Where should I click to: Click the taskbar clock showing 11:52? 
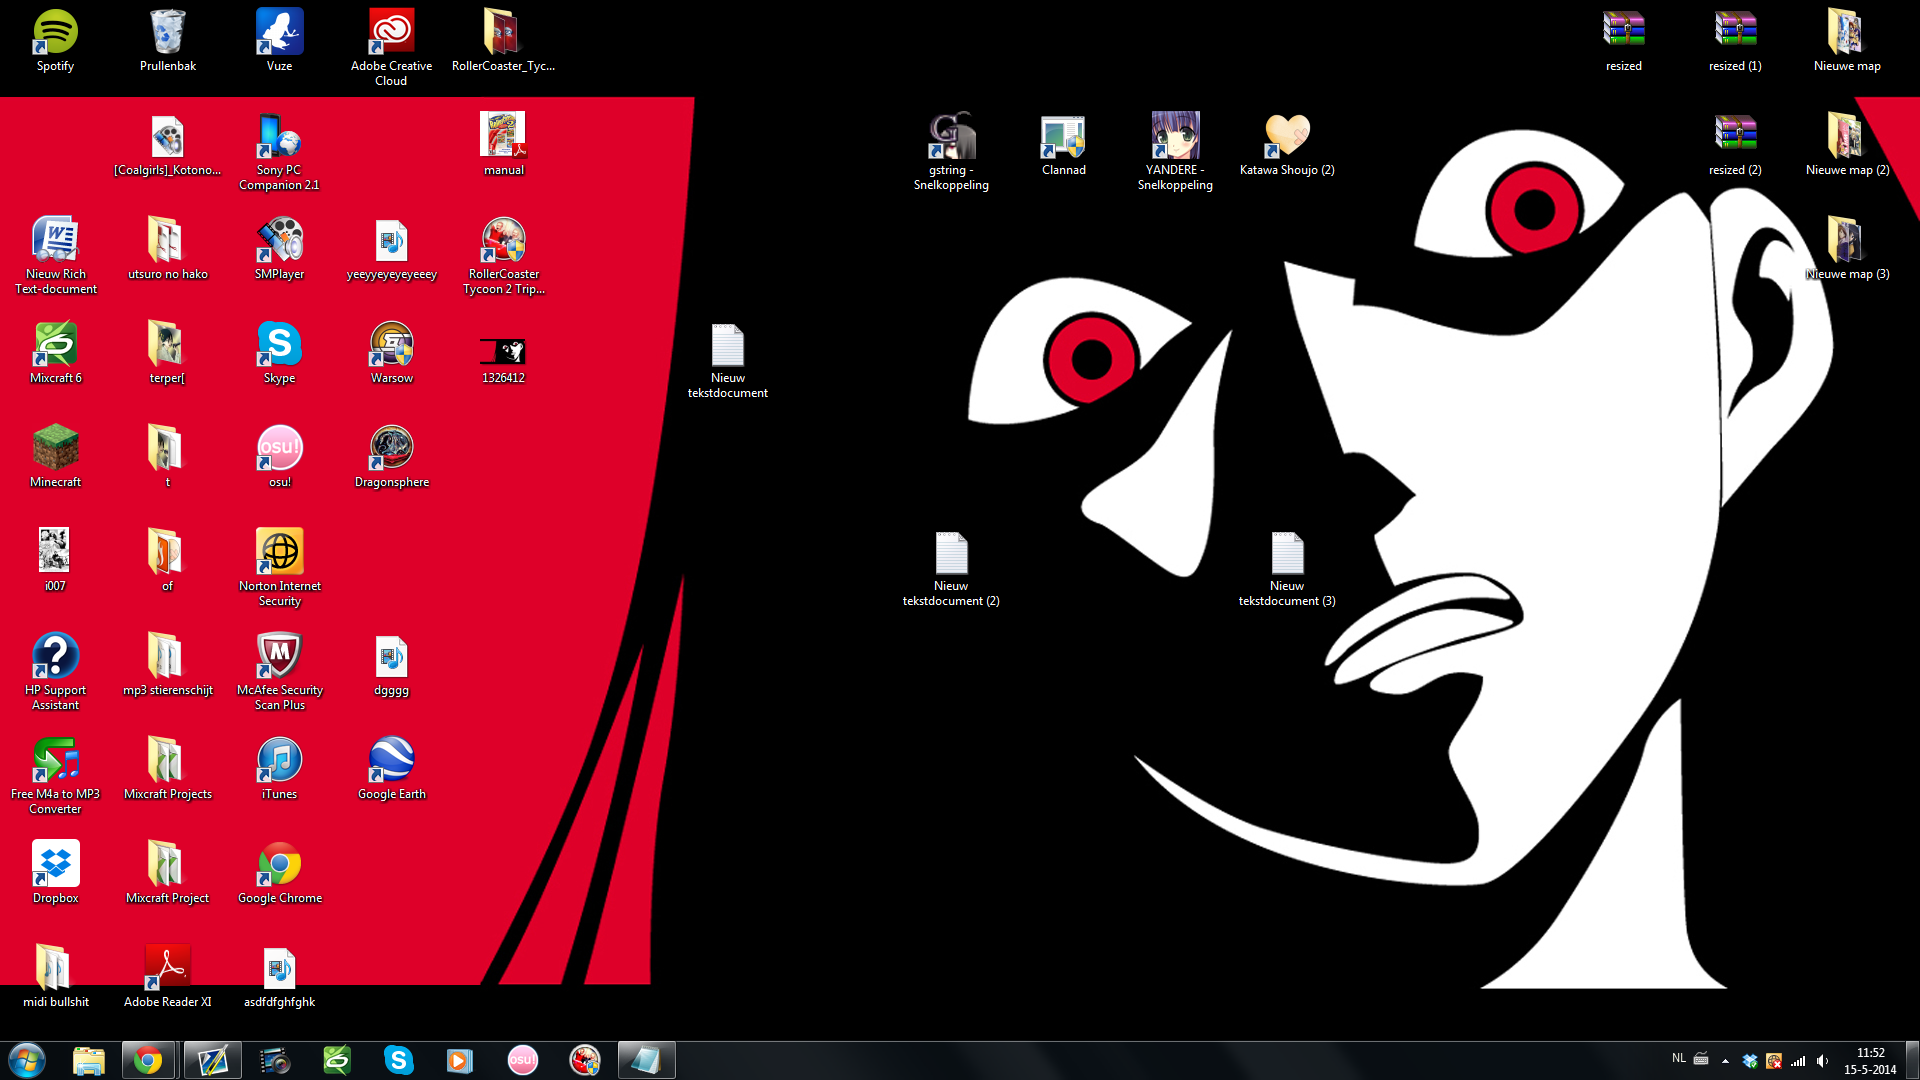click(1869, 1060)
